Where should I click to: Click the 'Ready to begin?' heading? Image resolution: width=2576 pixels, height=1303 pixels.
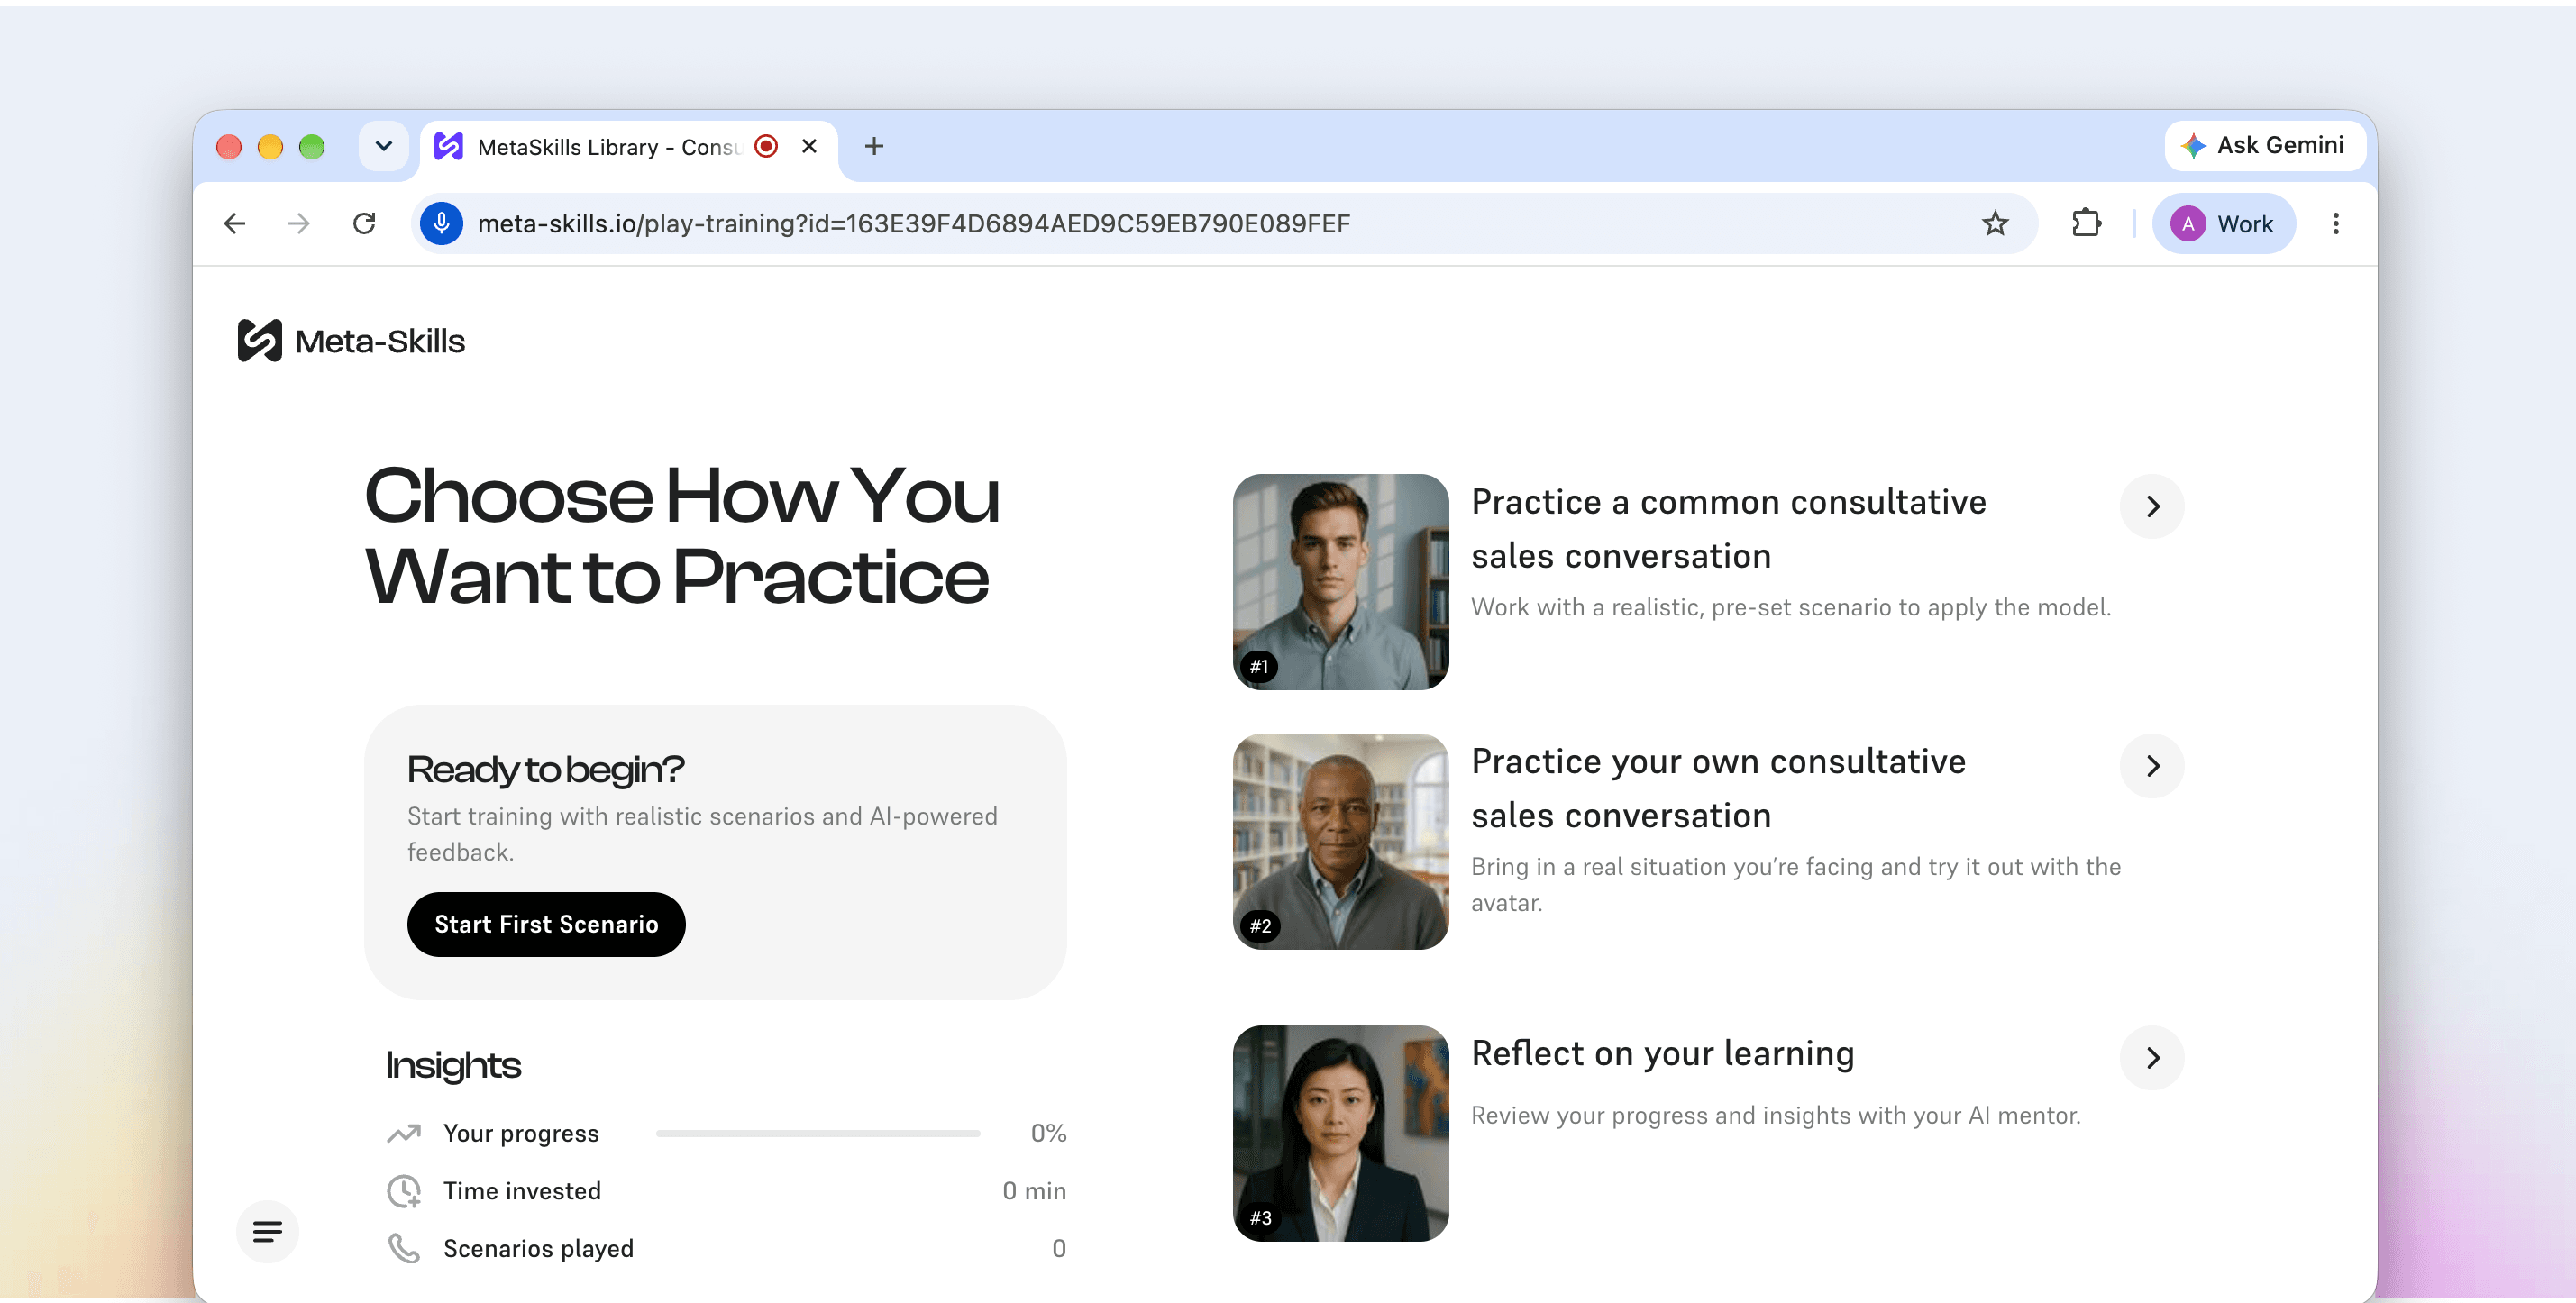click(545, 769)
